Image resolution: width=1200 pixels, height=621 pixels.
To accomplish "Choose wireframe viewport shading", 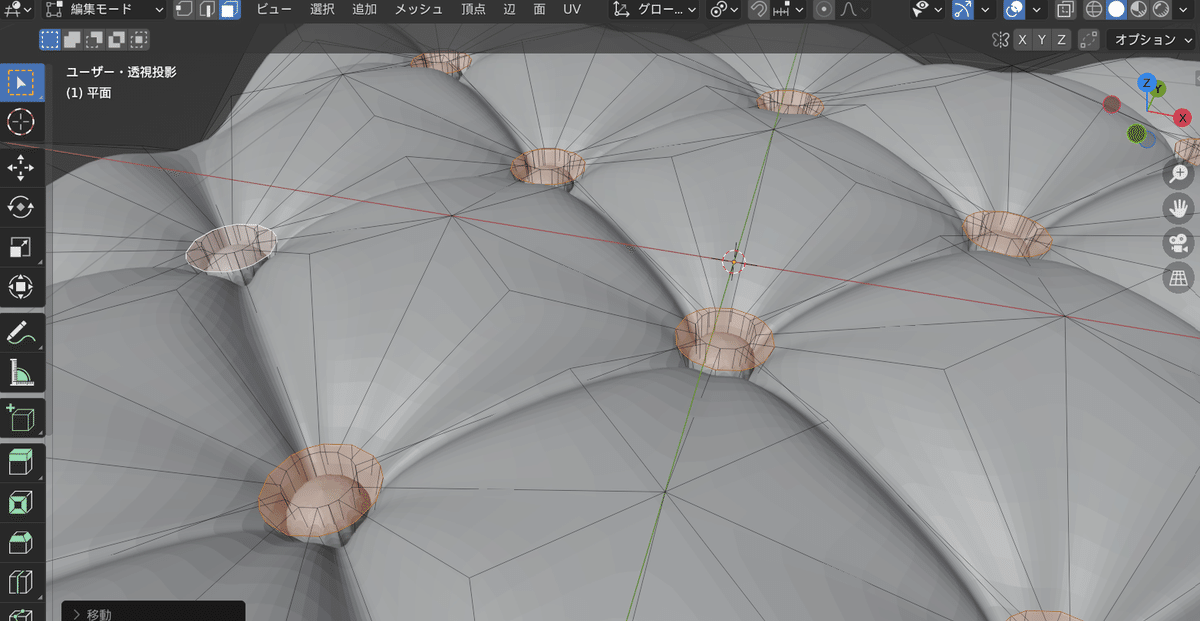I will 1094,10.
